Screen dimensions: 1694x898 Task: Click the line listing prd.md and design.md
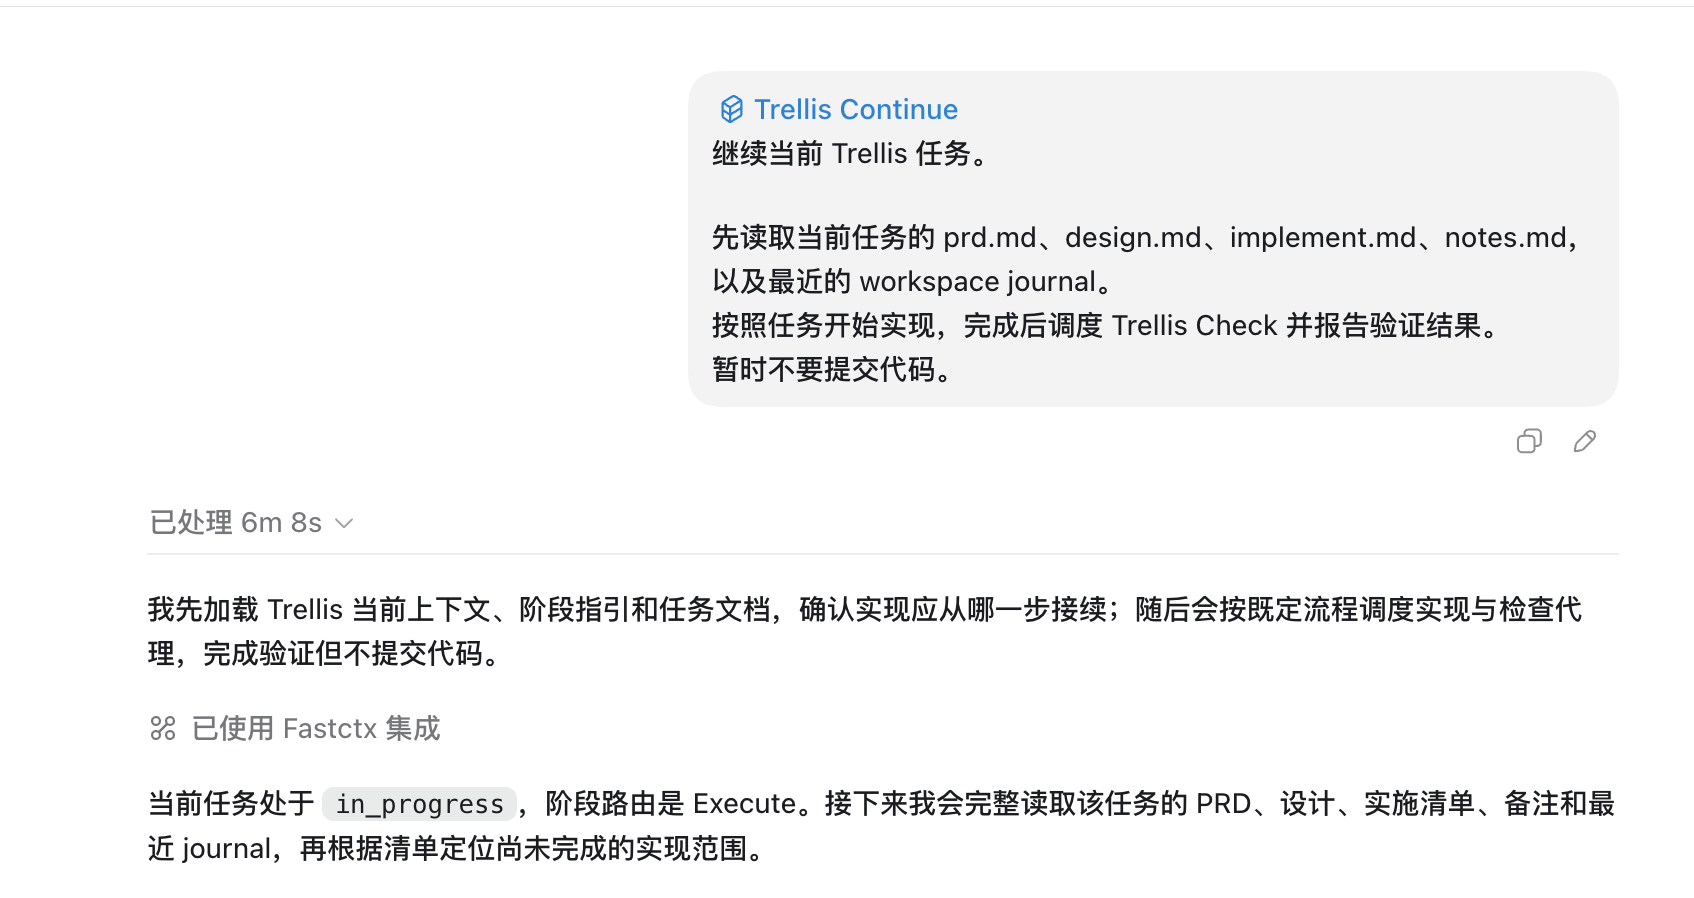pos(1147,238)
